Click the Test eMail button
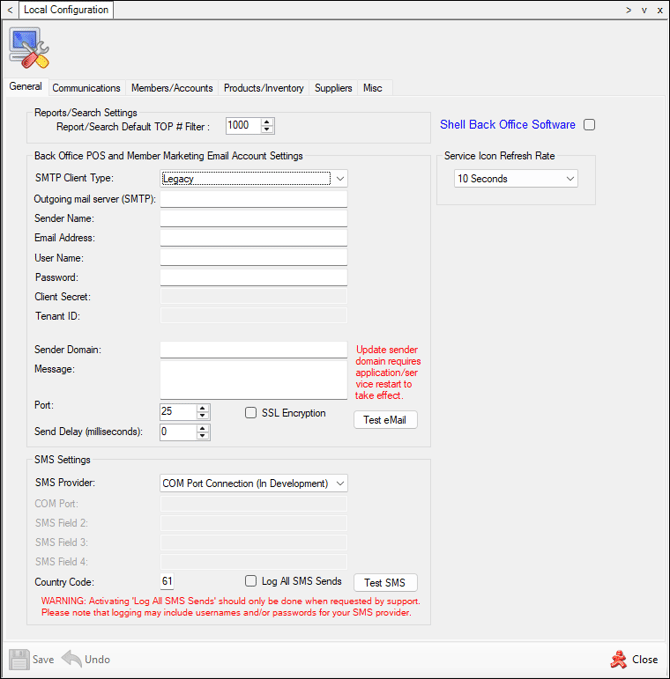The height and width of the screenshot is (679, 670). click(385, 420)
